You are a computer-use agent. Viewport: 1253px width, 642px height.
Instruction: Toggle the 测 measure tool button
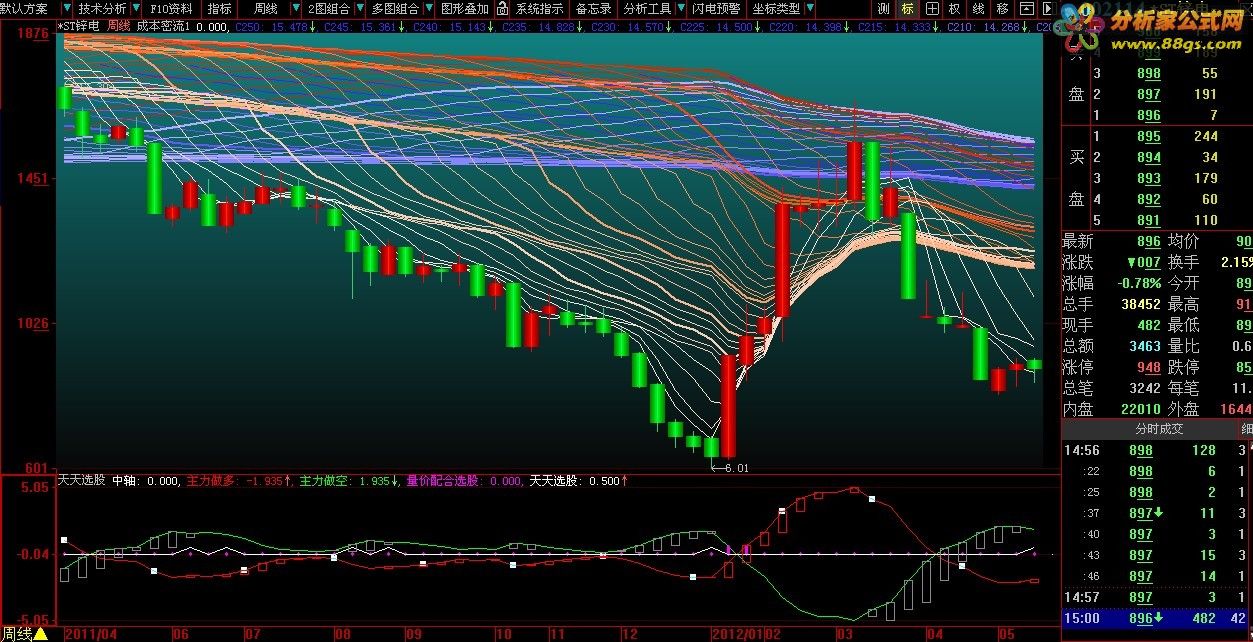click(x=883, y=8)
